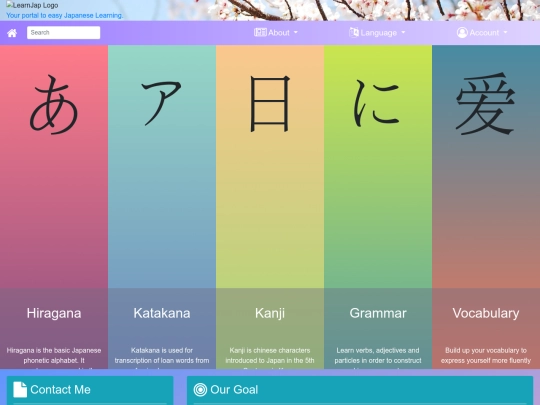Open the Kanji section title
The image size is (540, 405).
point(270,313)
